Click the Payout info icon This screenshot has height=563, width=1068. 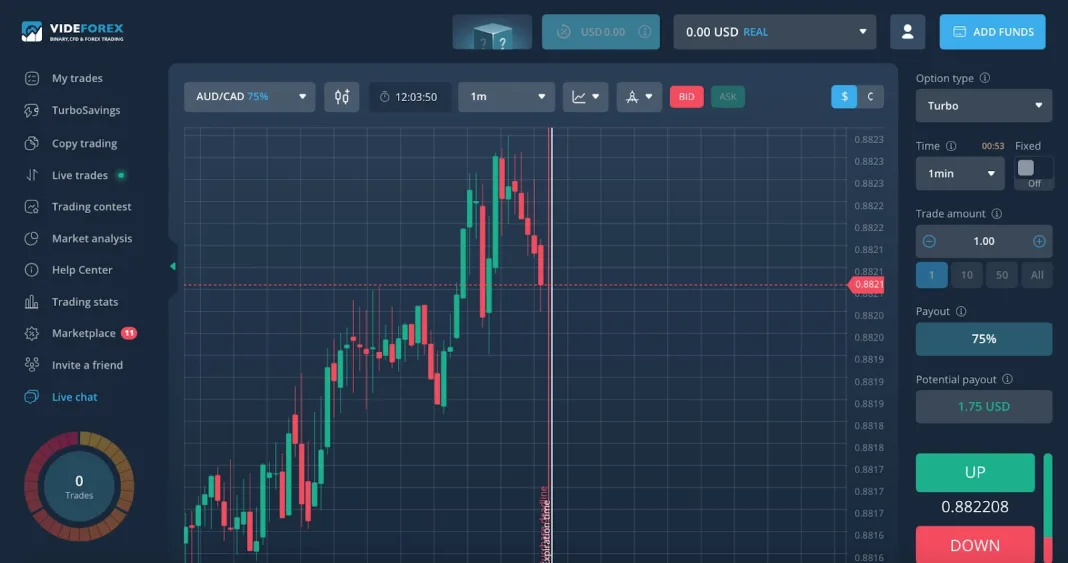(961, 311)
